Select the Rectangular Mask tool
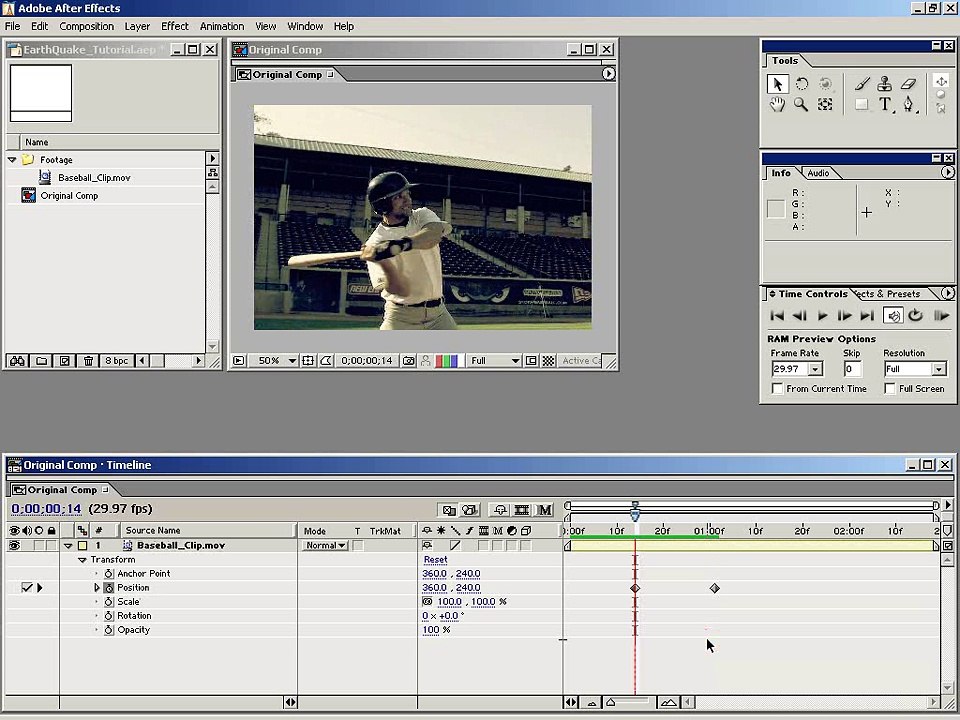 point(862,104)
